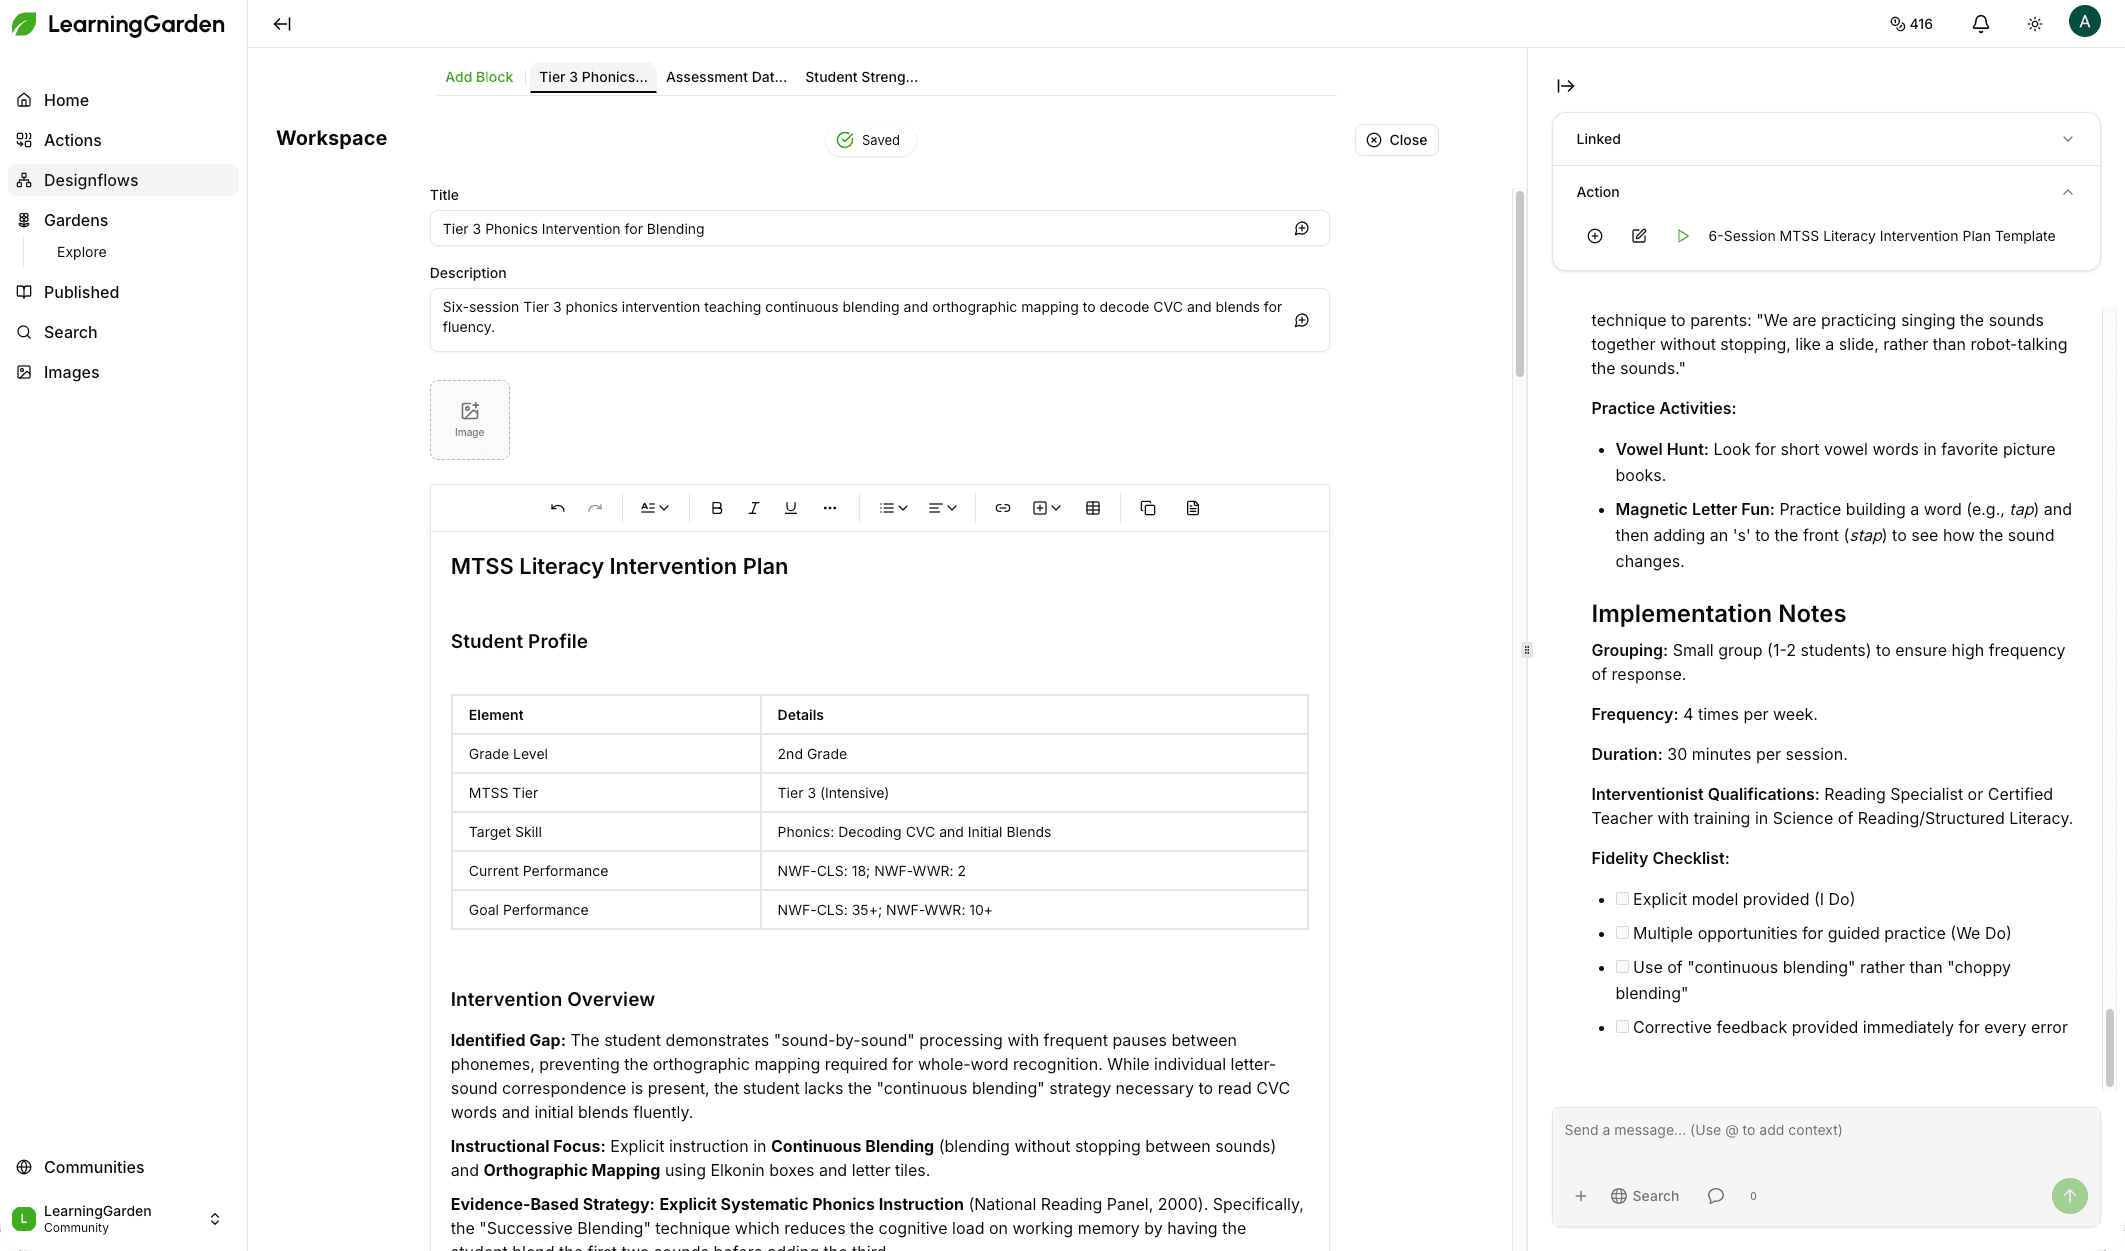This screenshot has width=2125, height=1251.
Task: Check Explicit model provided (I Do)
Action: point(1622,899)
